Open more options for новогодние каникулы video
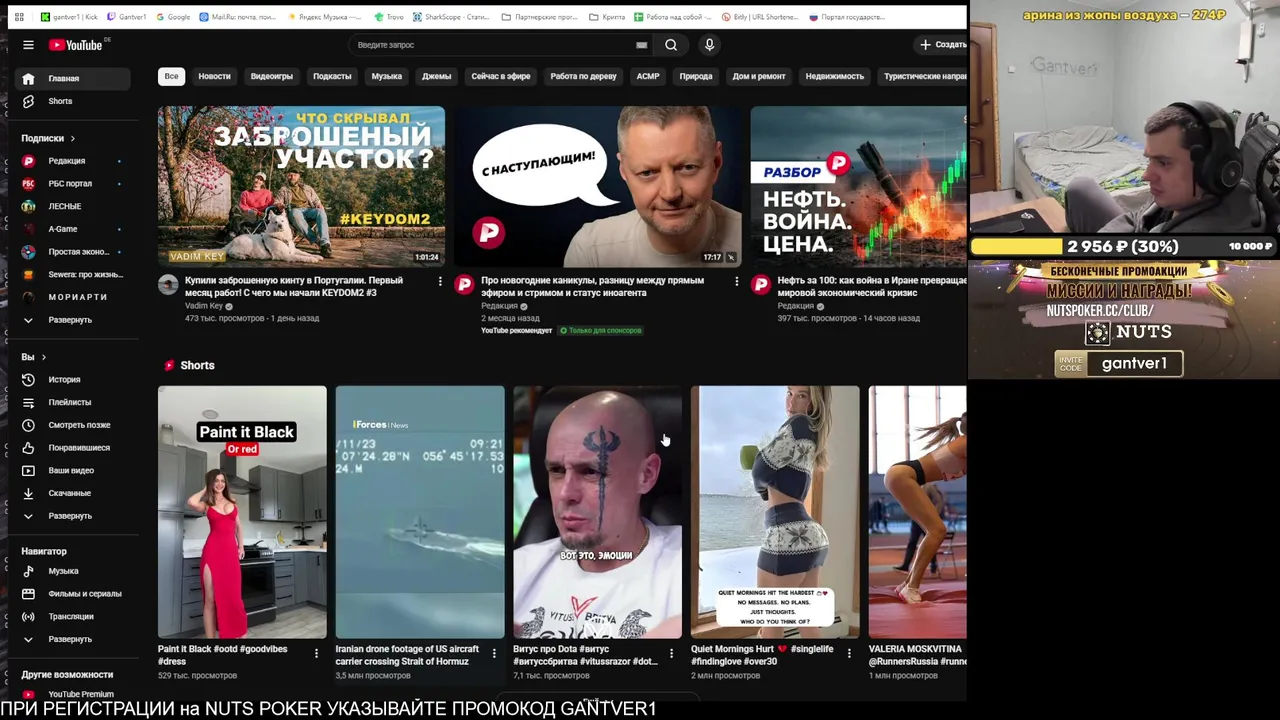The width and height of the screenshot is (1280, 720). [737, 282]
